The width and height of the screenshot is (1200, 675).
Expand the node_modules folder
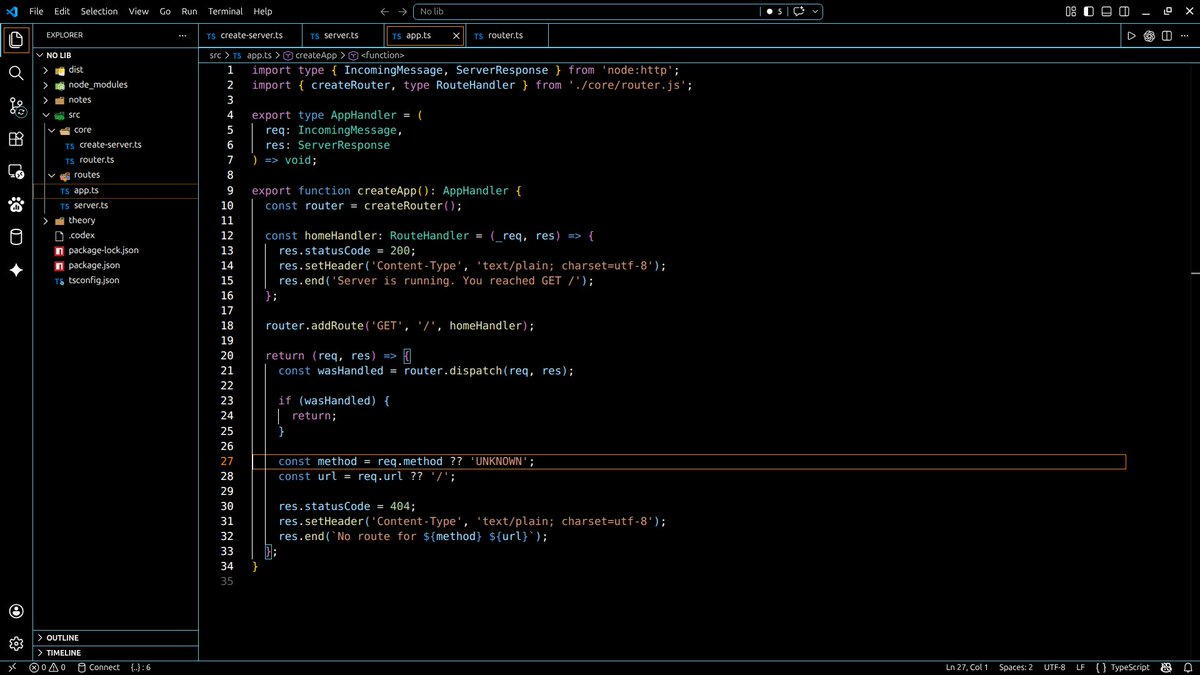point(116,85)
